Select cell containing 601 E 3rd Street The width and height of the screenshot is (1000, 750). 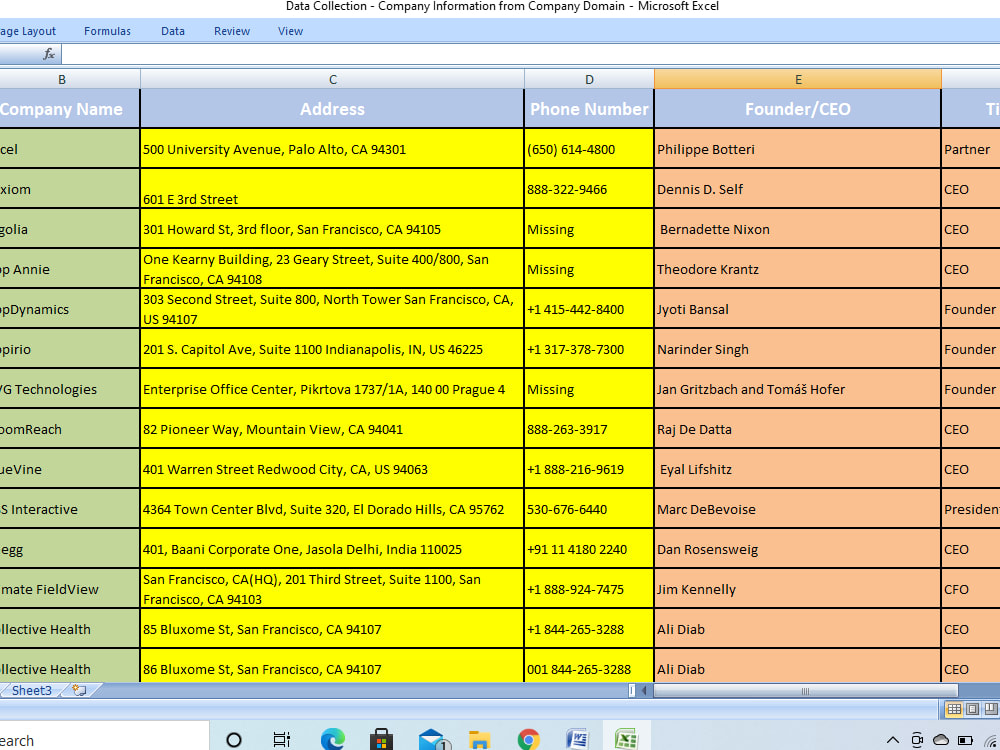pyautogui.click(x=332, y=189)
